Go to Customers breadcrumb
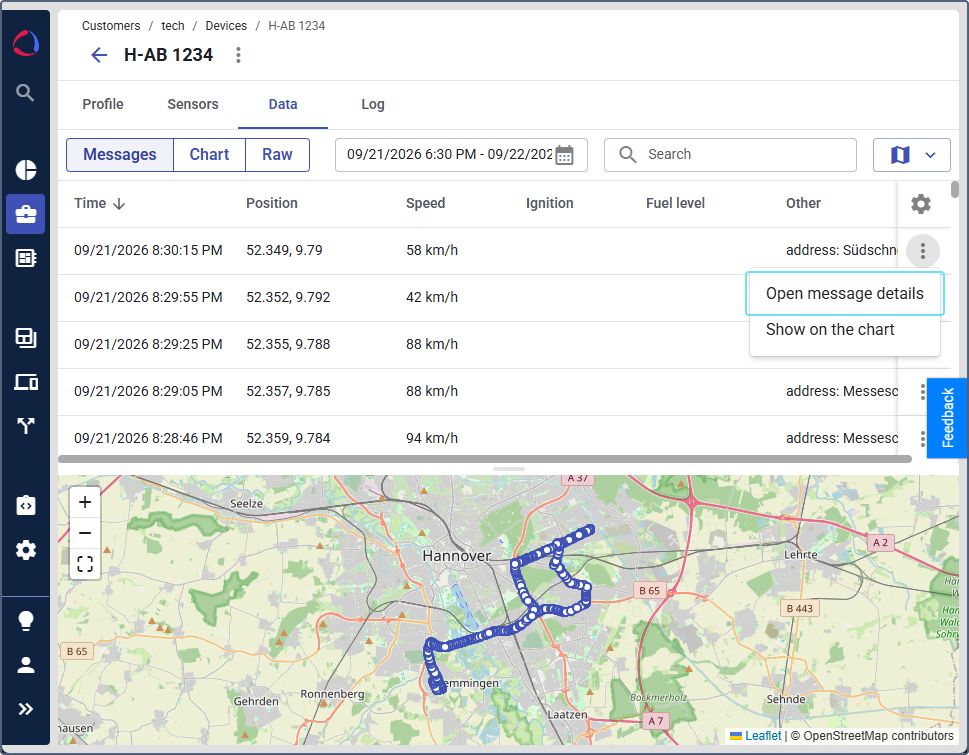This screenshot has width=969, height=755. point(111,26)
